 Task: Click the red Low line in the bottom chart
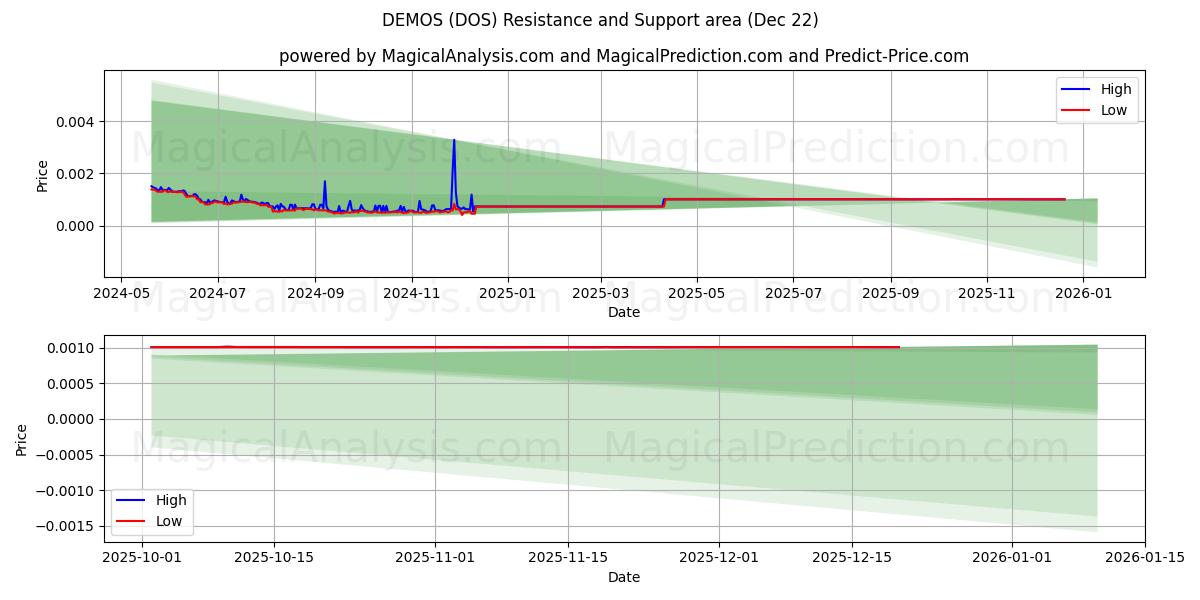(x=500, y=347)
